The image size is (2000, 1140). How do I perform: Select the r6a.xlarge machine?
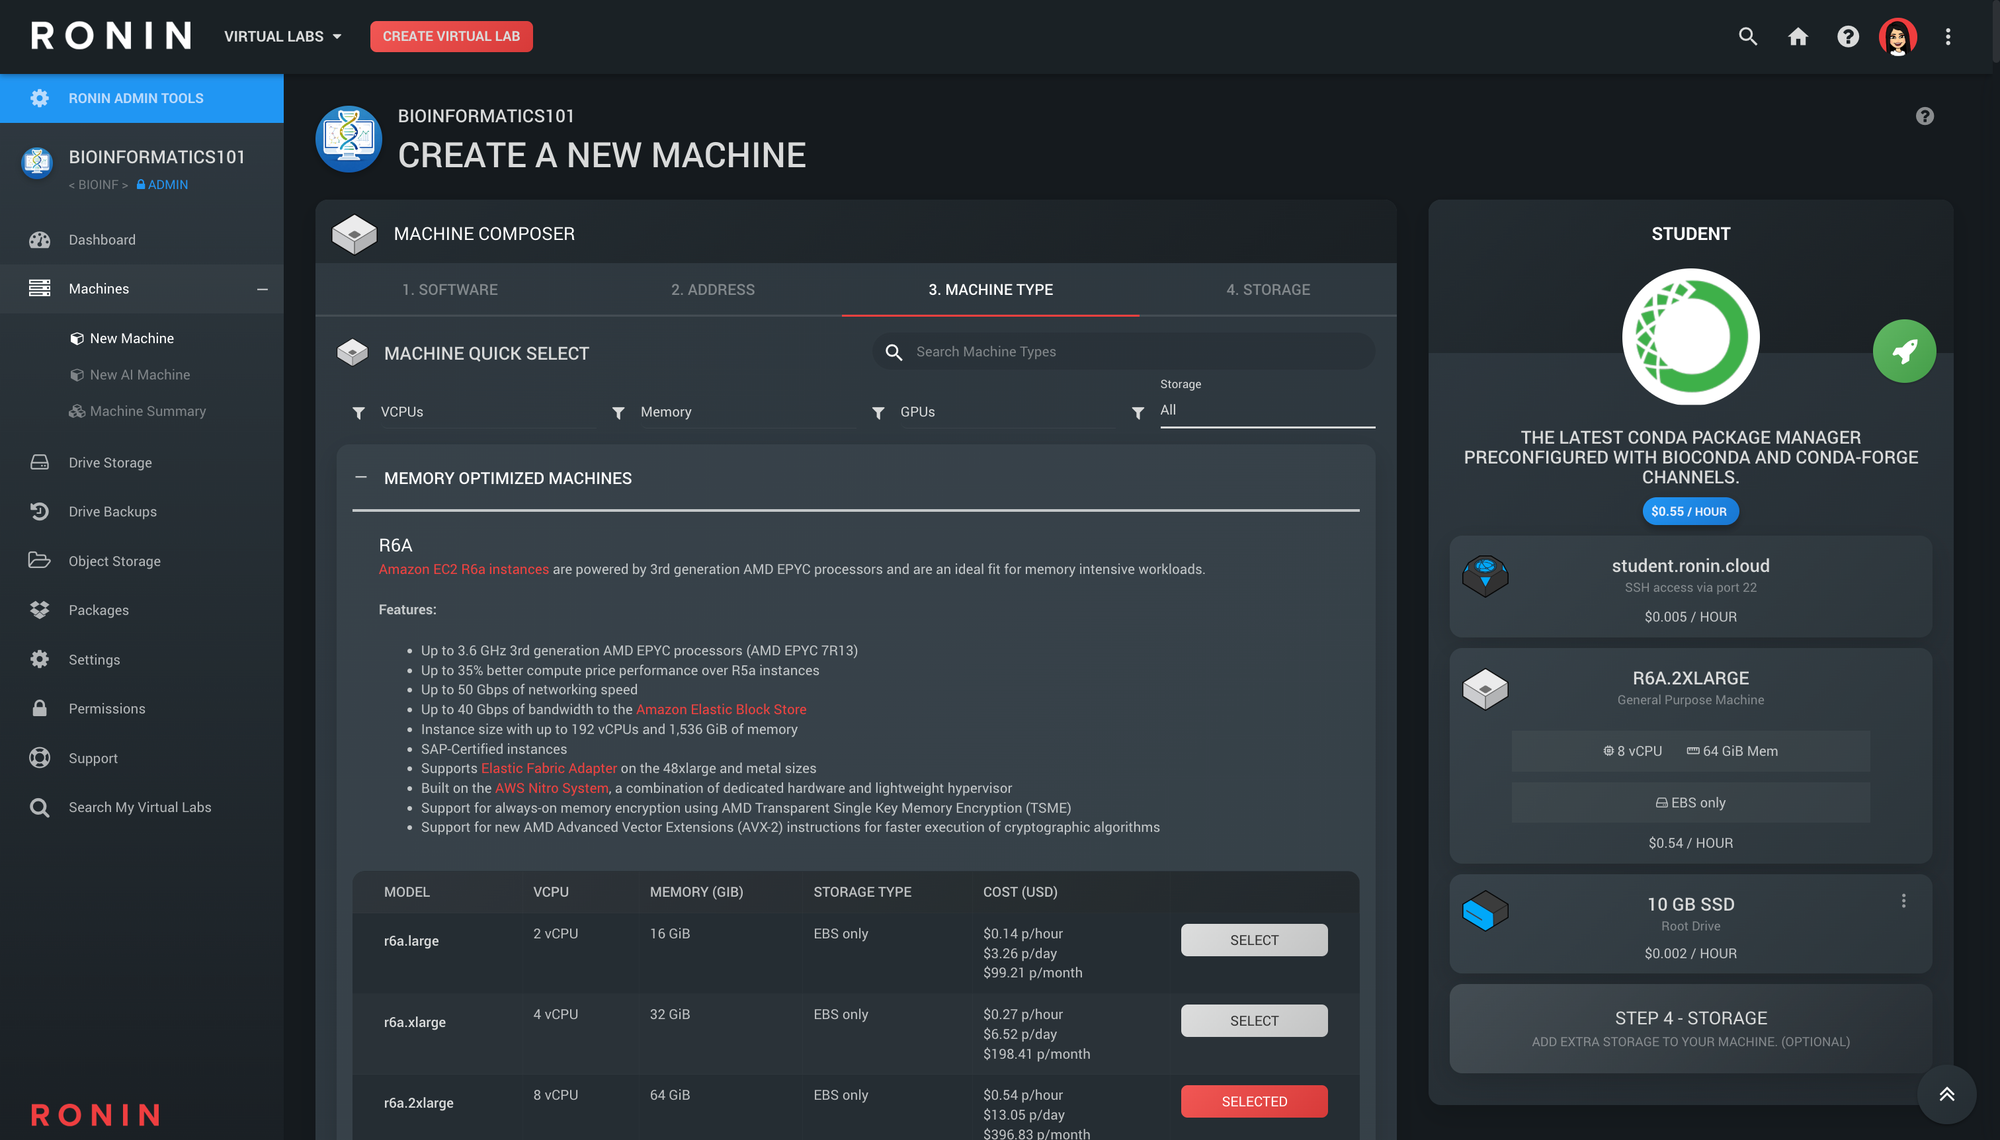(x=1253, y=1021)
